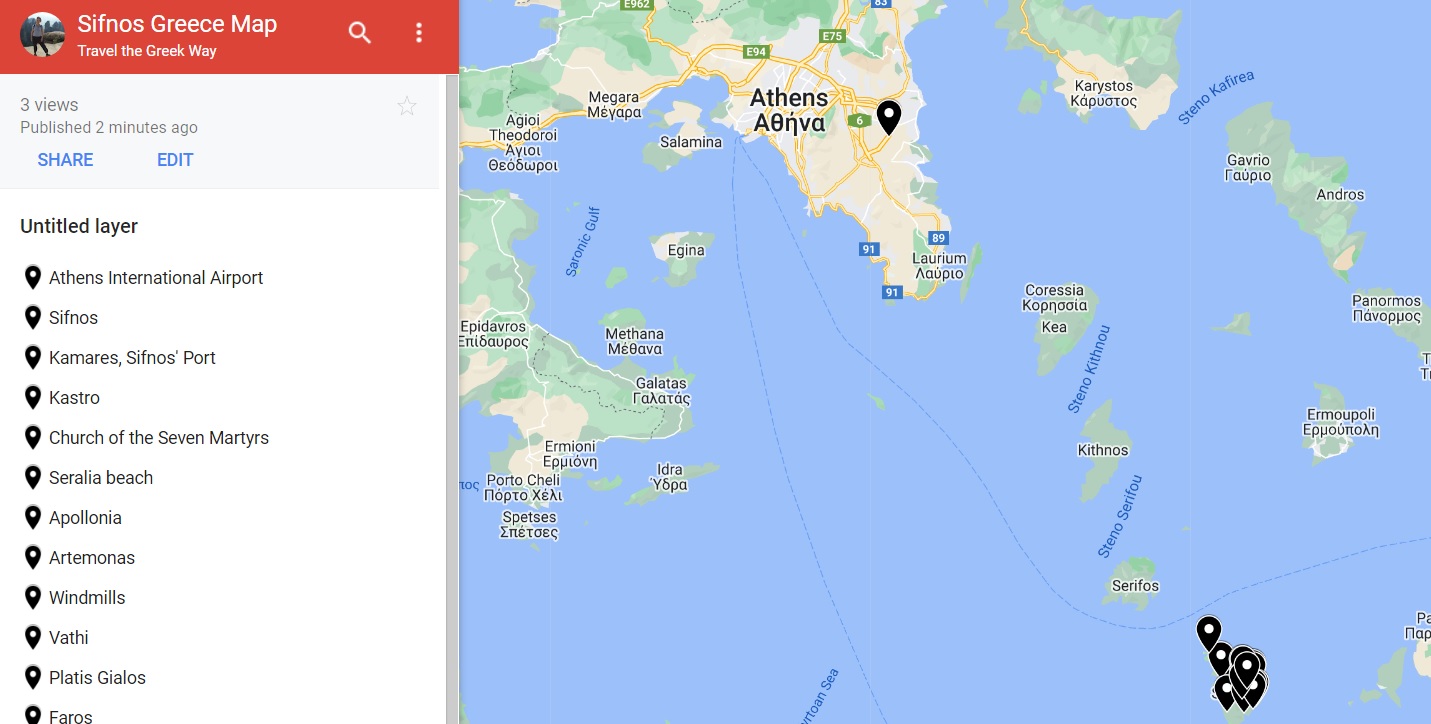
Task: Click the pin icon beside Kastro
Action: (x=32, y=397)
